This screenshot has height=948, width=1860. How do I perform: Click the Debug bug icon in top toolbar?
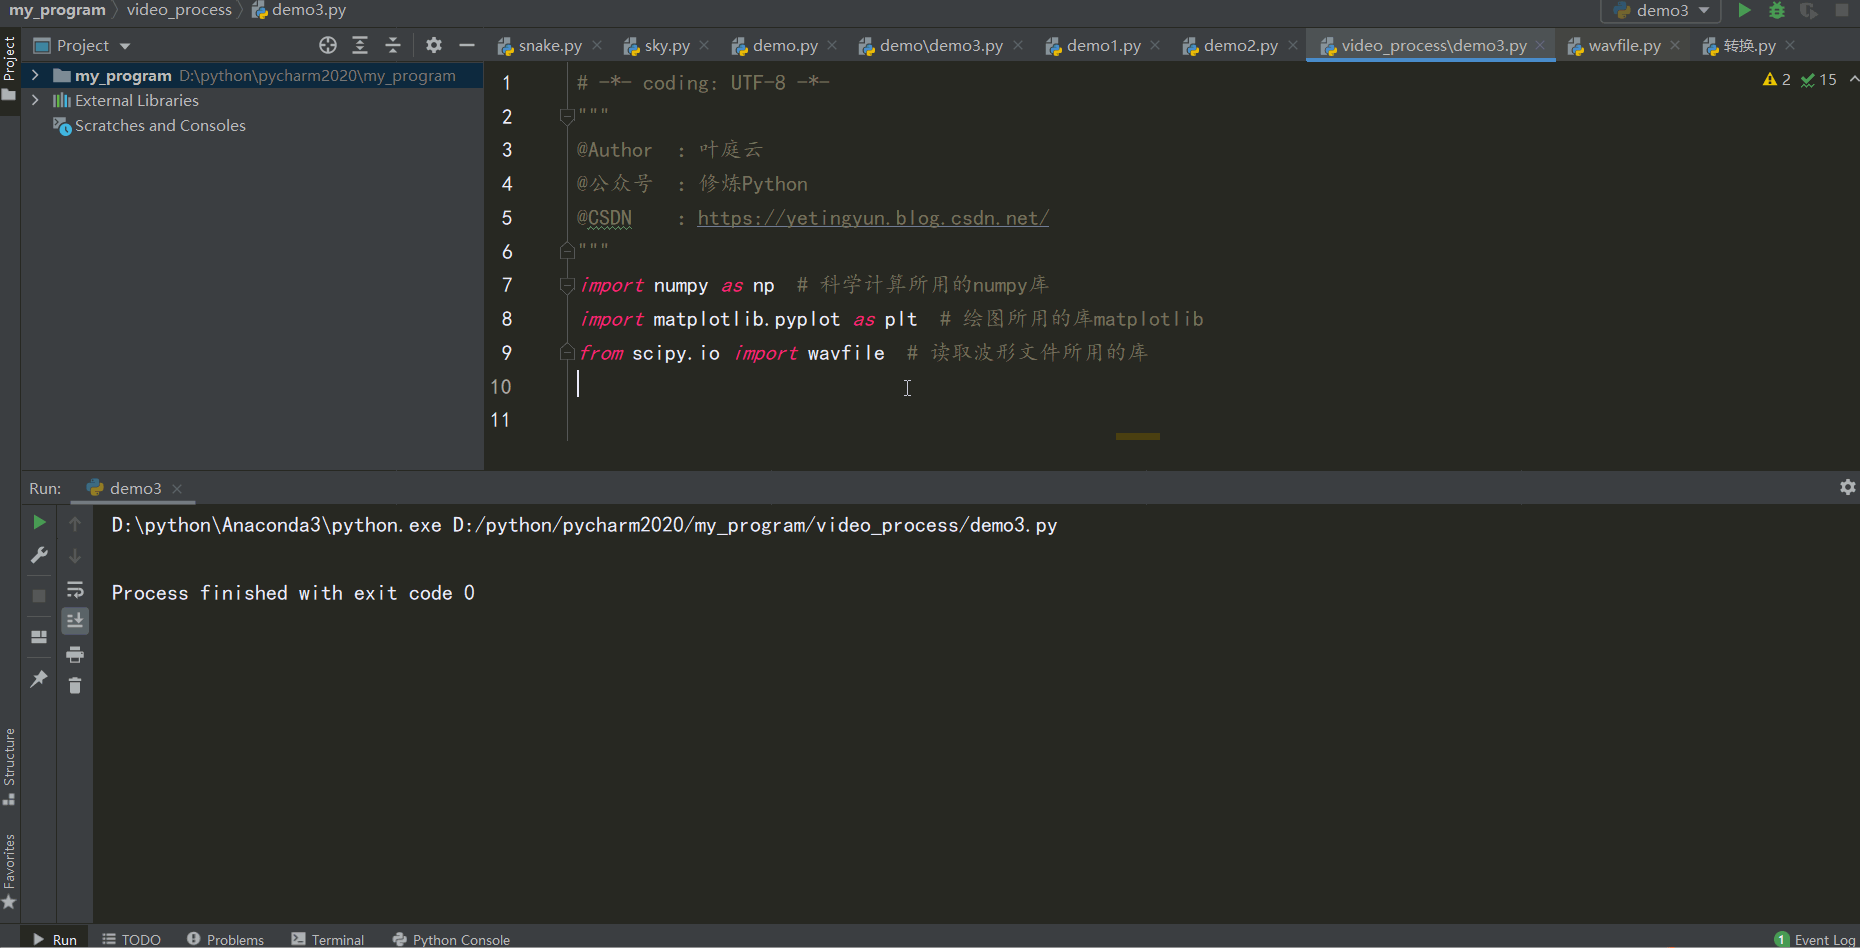click(1777, 10)
